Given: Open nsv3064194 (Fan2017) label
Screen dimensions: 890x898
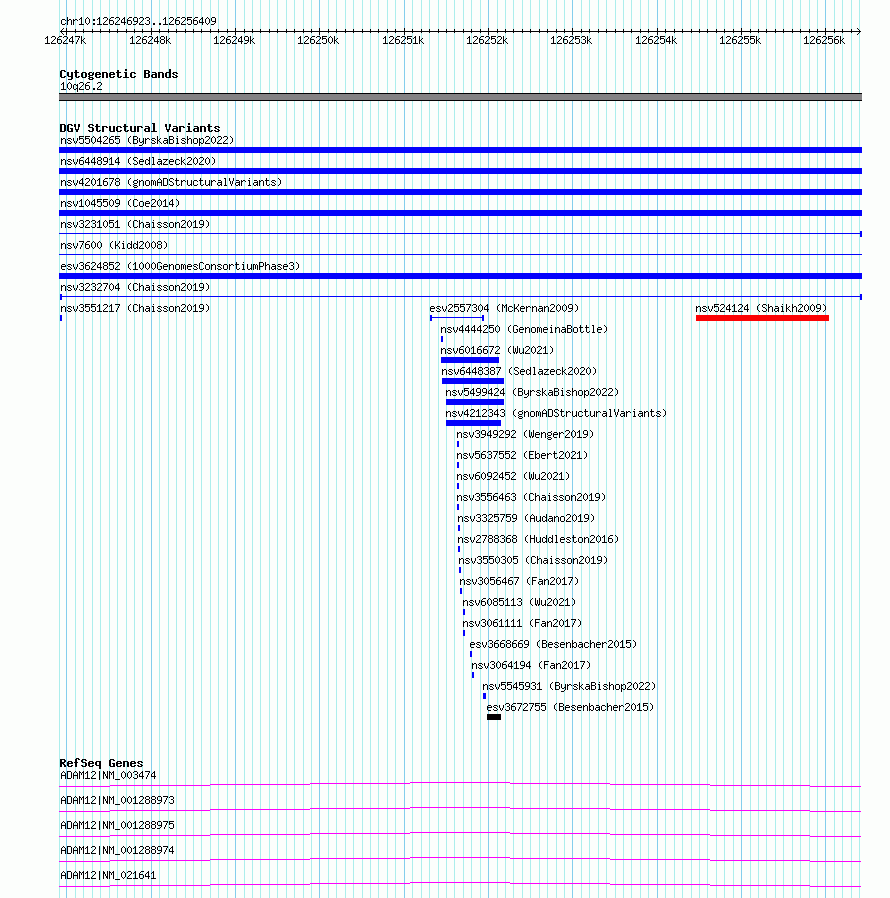Looking at the screenshot, I should (x=531, y=665).
